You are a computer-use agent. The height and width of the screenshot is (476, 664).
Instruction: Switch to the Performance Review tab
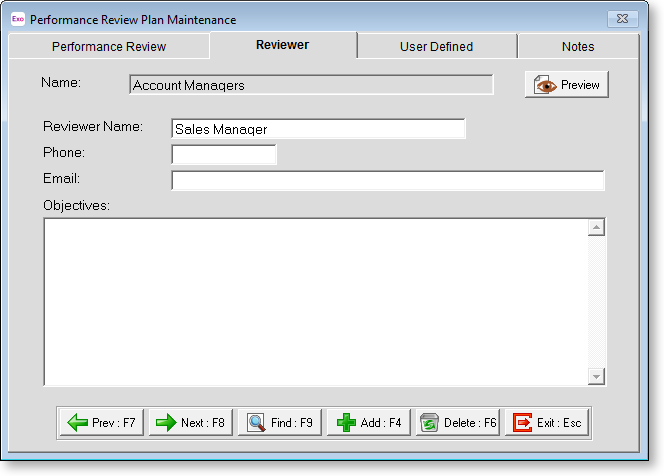[x=109, y=46]
